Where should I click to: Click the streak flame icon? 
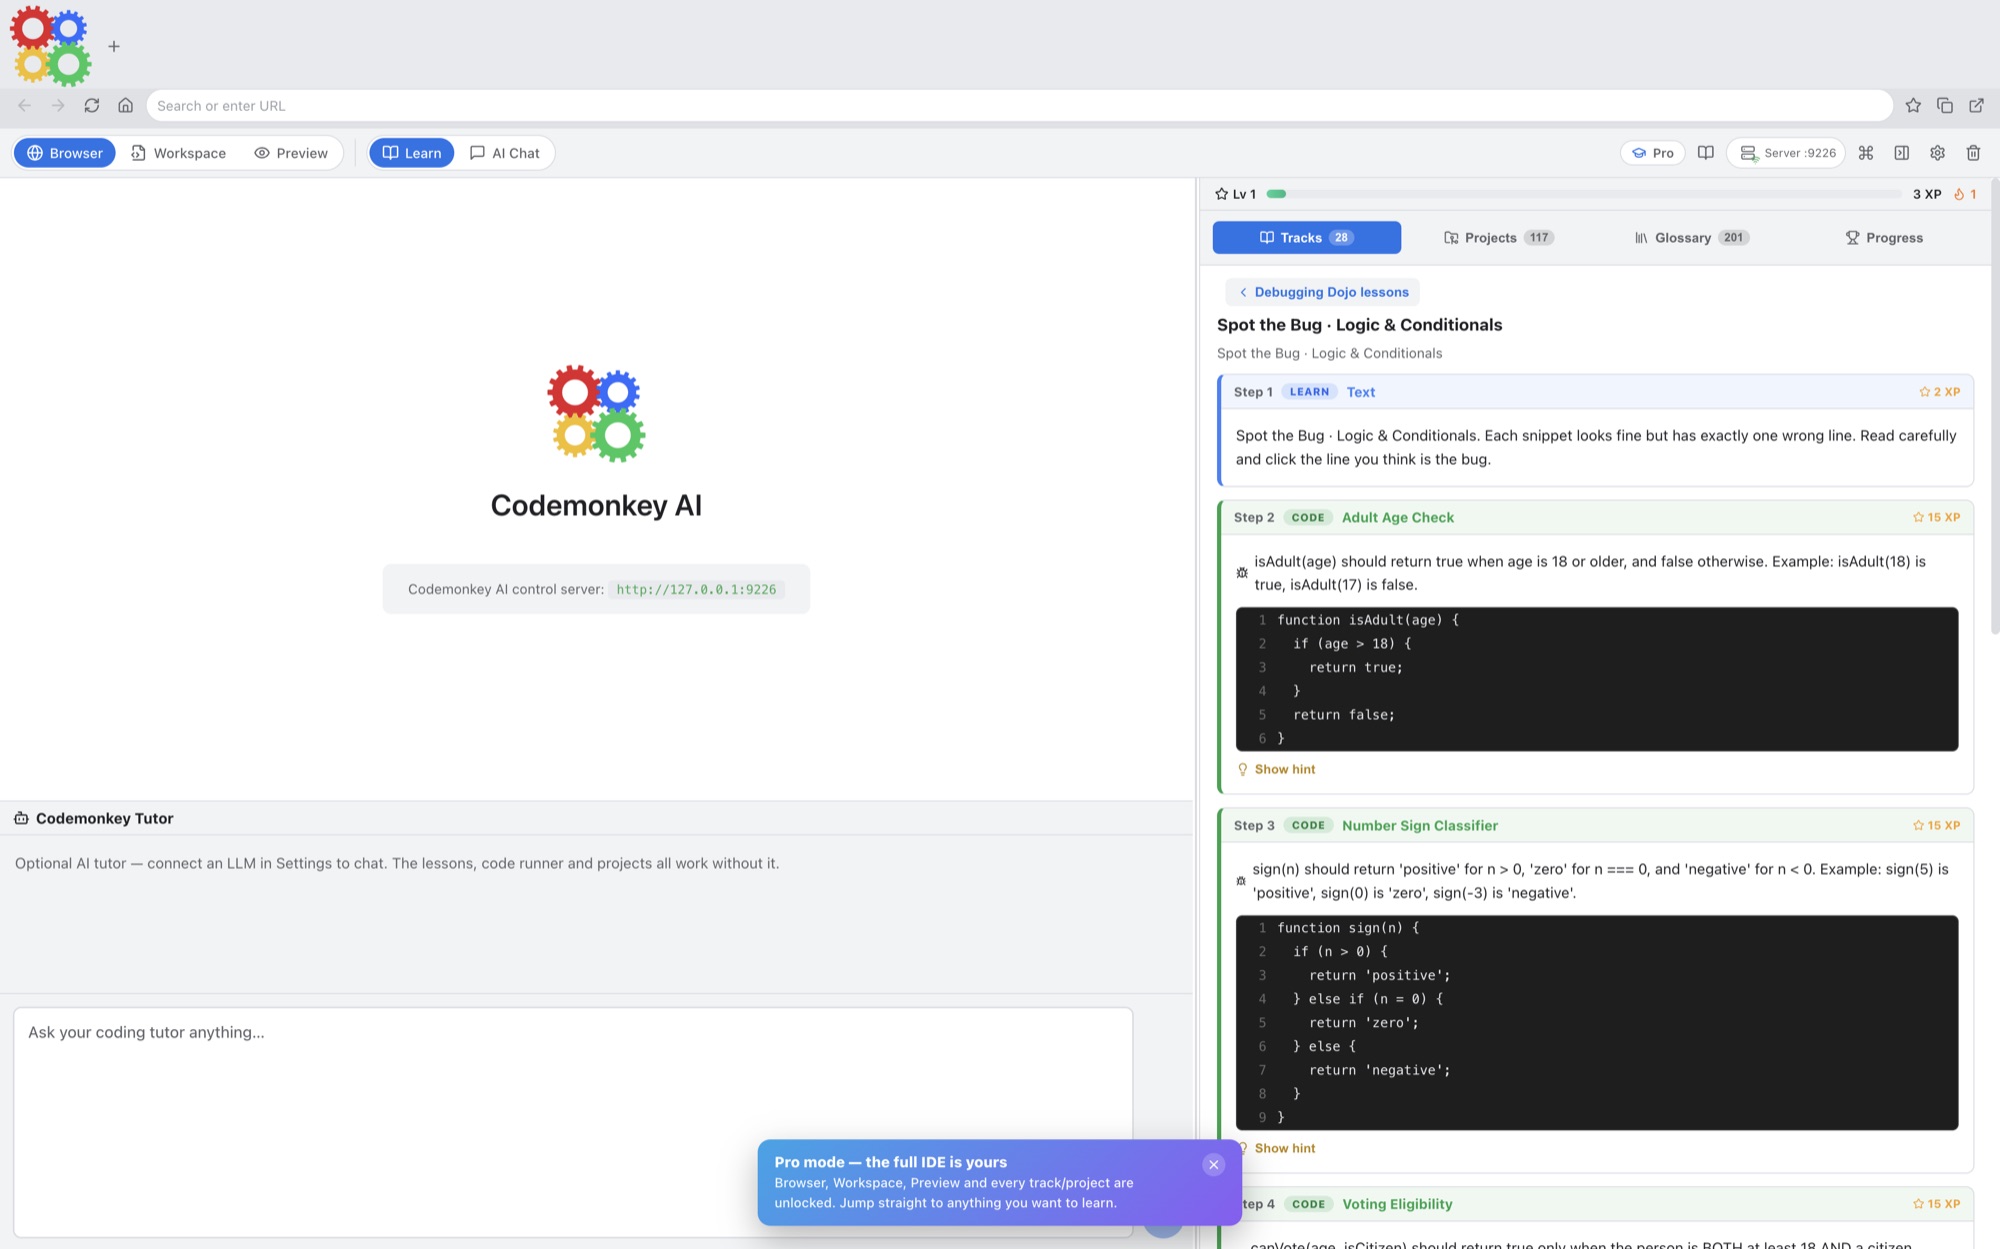click(1959, 194)
